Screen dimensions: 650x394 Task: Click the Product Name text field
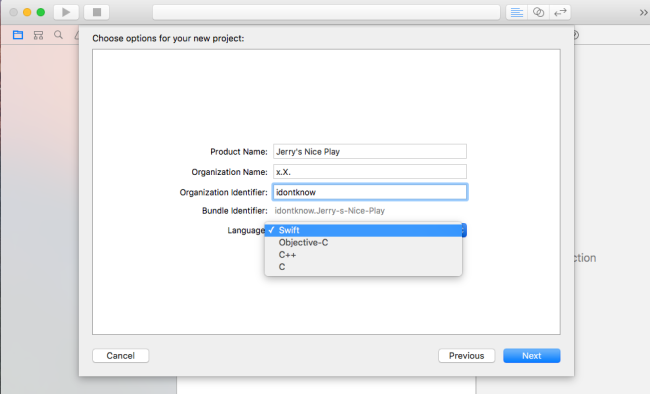pyautogui.click(x=370, y=151)
